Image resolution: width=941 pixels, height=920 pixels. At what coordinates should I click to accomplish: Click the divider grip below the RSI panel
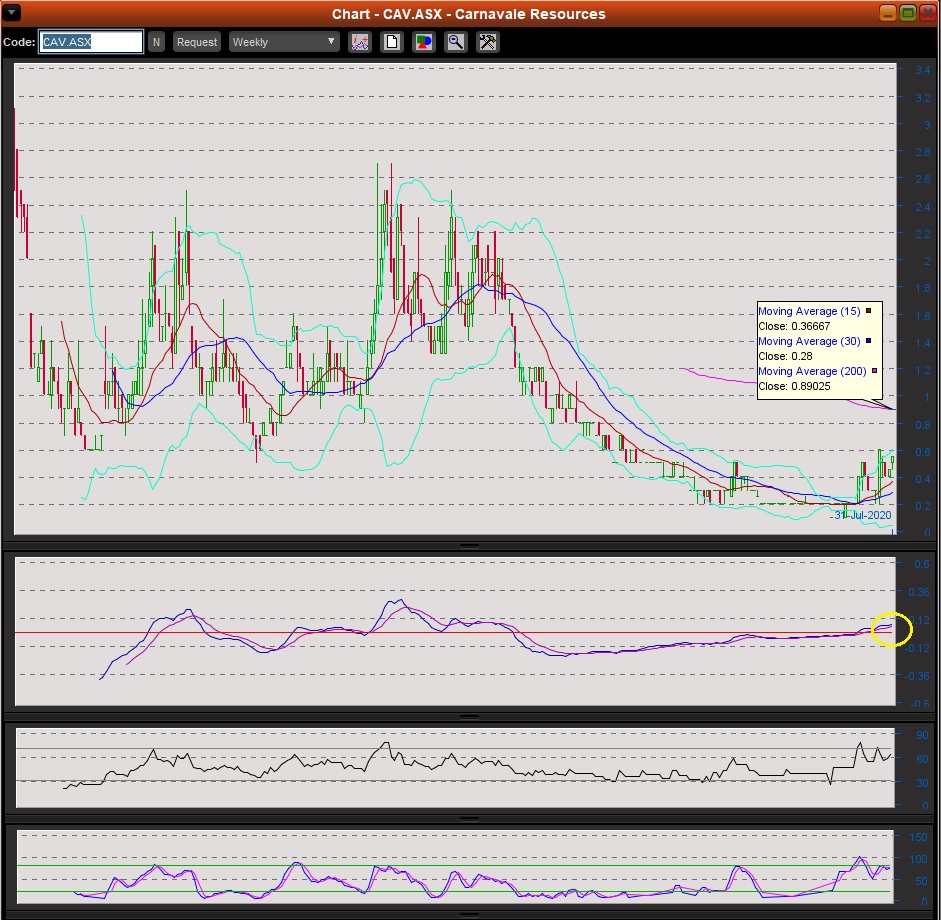click(469, 818)
